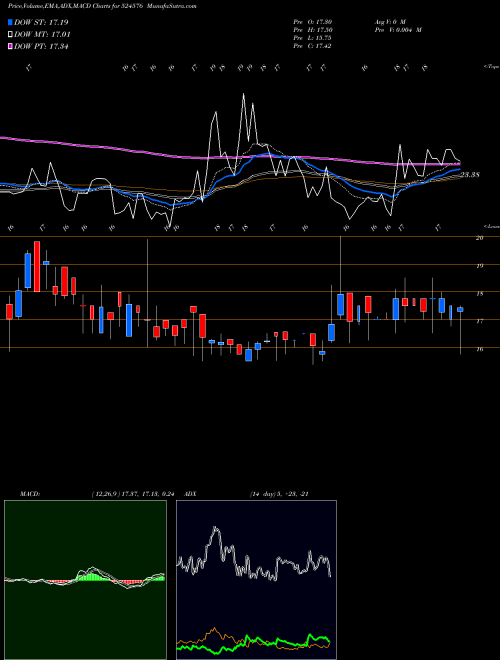
Task: Open the green MACD histogram chart panel
Action: click(x=85, y=580)
